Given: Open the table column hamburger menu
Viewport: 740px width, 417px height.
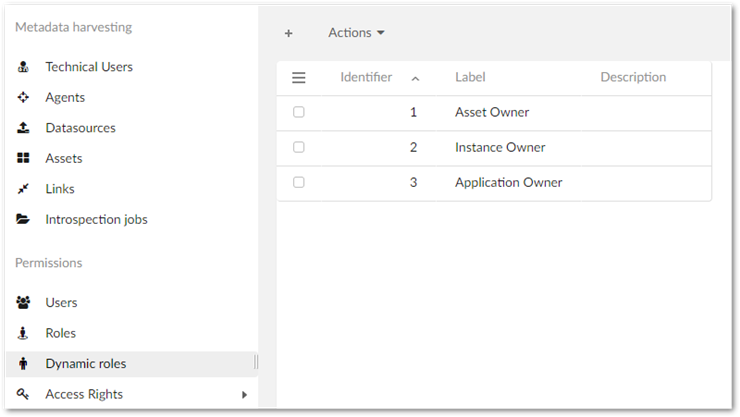Looking at the screenshot, I should (298, 77).
